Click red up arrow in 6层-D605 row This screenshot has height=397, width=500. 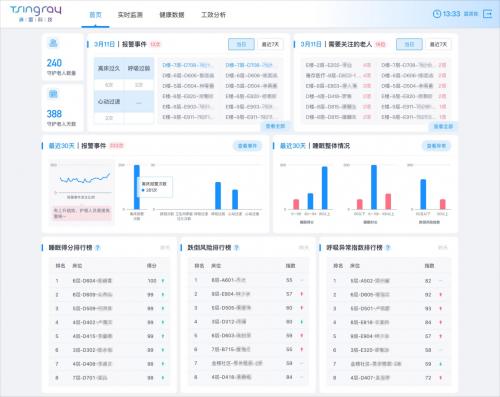pos(441,295)
